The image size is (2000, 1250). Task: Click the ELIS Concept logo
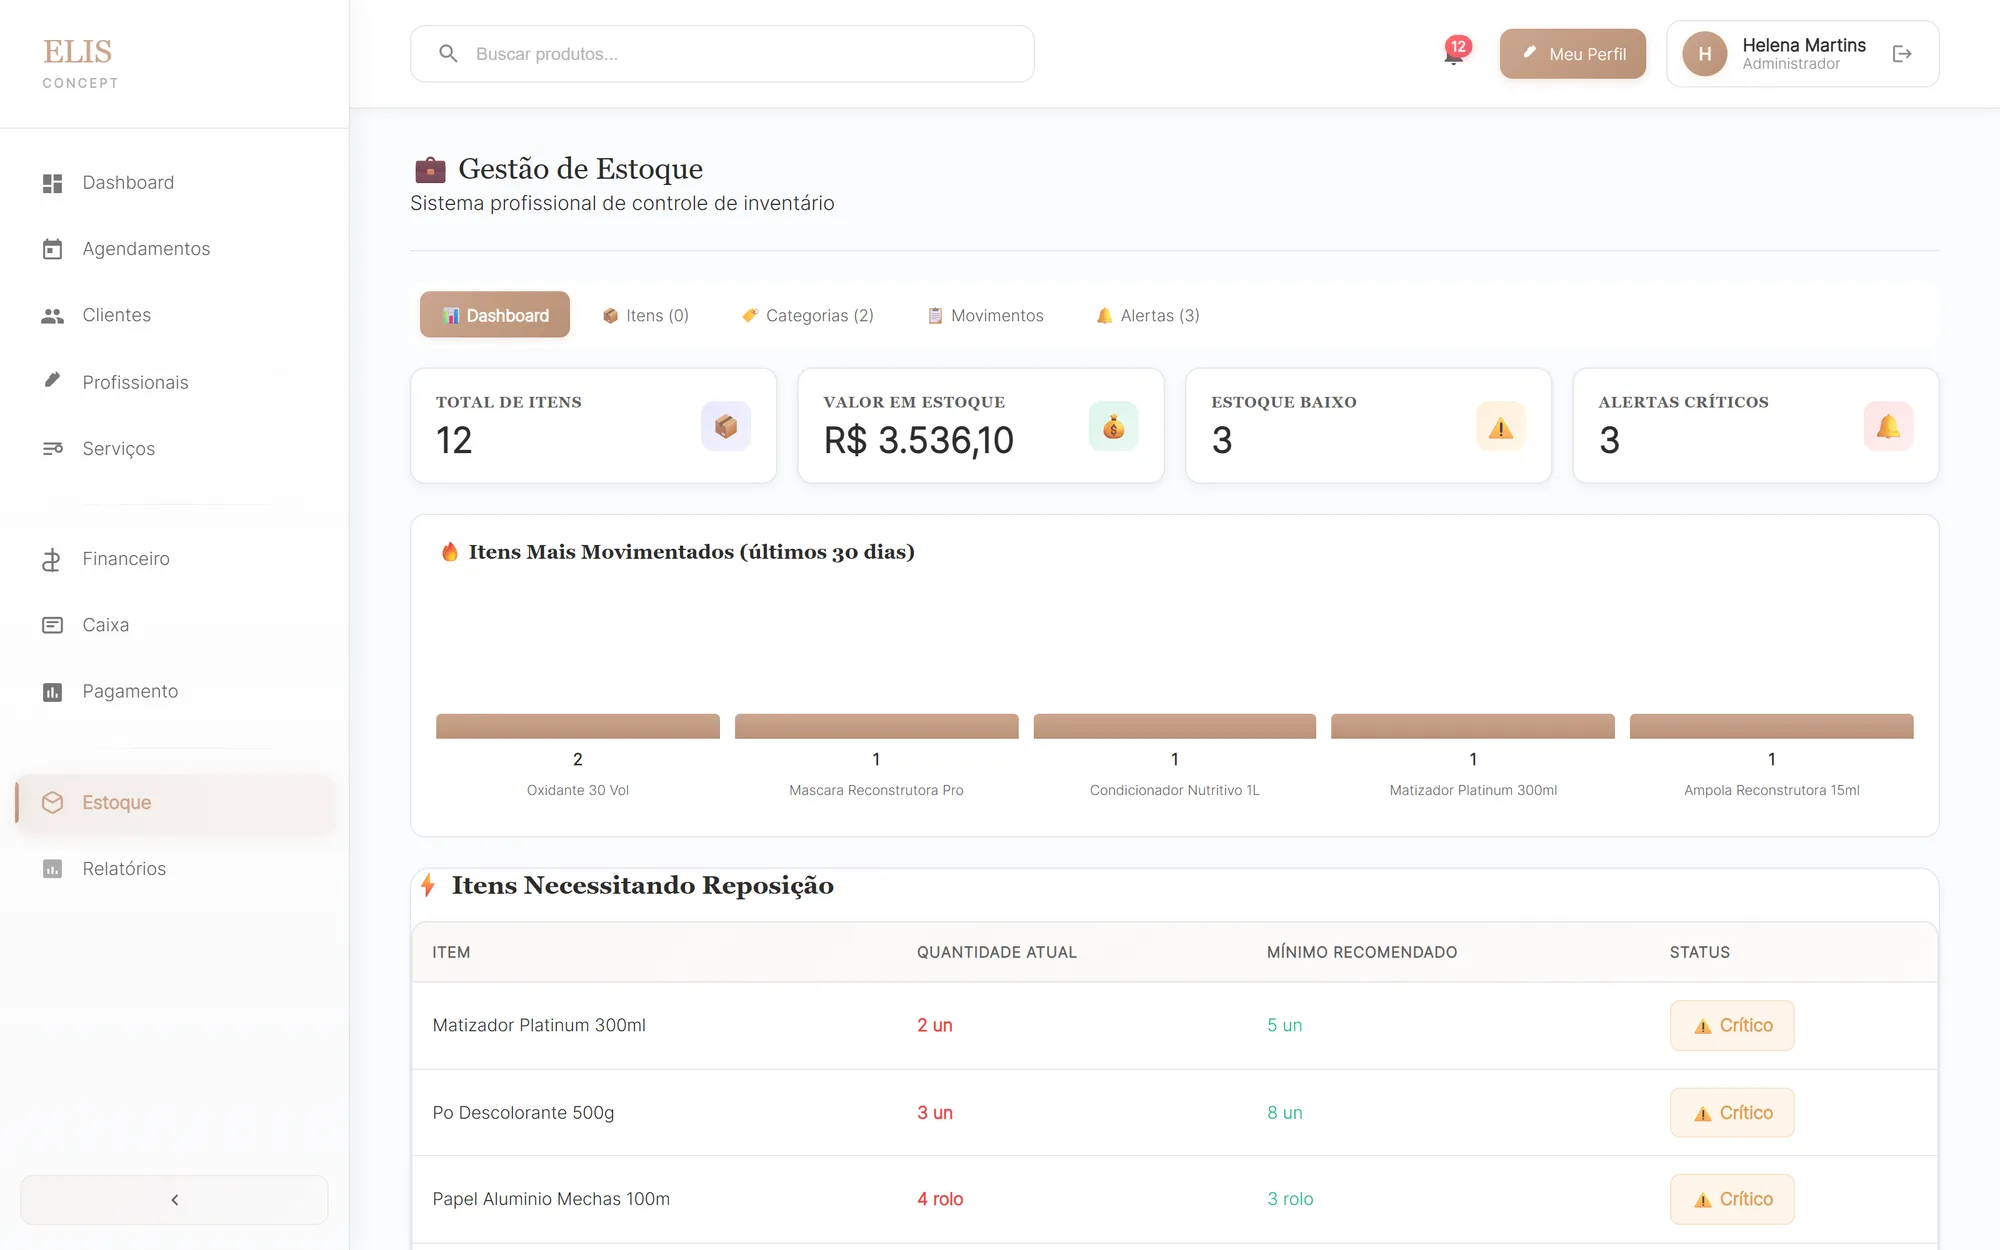coord(80,63)
